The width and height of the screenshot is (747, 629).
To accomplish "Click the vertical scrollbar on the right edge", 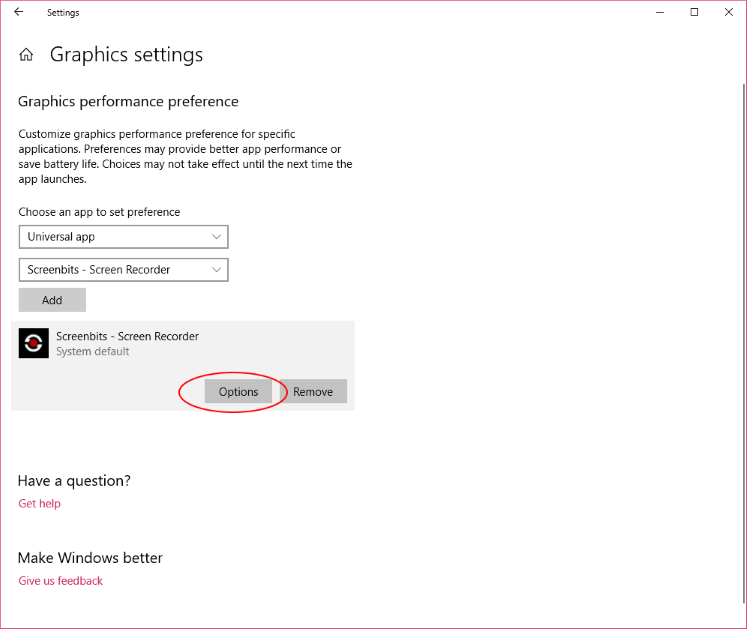I will [744, 343].
